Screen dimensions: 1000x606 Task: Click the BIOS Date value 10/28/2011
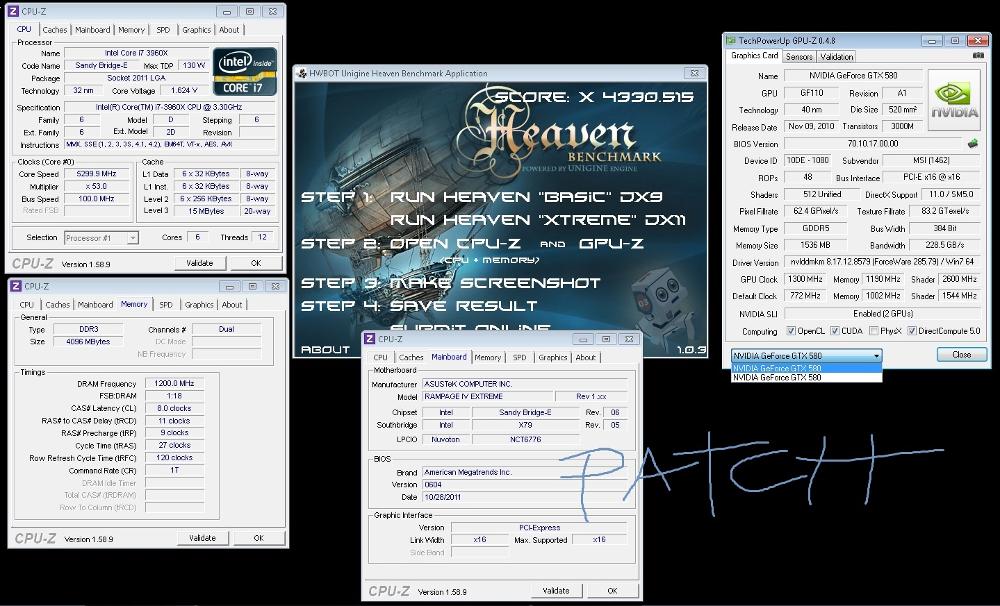point(525,497)
